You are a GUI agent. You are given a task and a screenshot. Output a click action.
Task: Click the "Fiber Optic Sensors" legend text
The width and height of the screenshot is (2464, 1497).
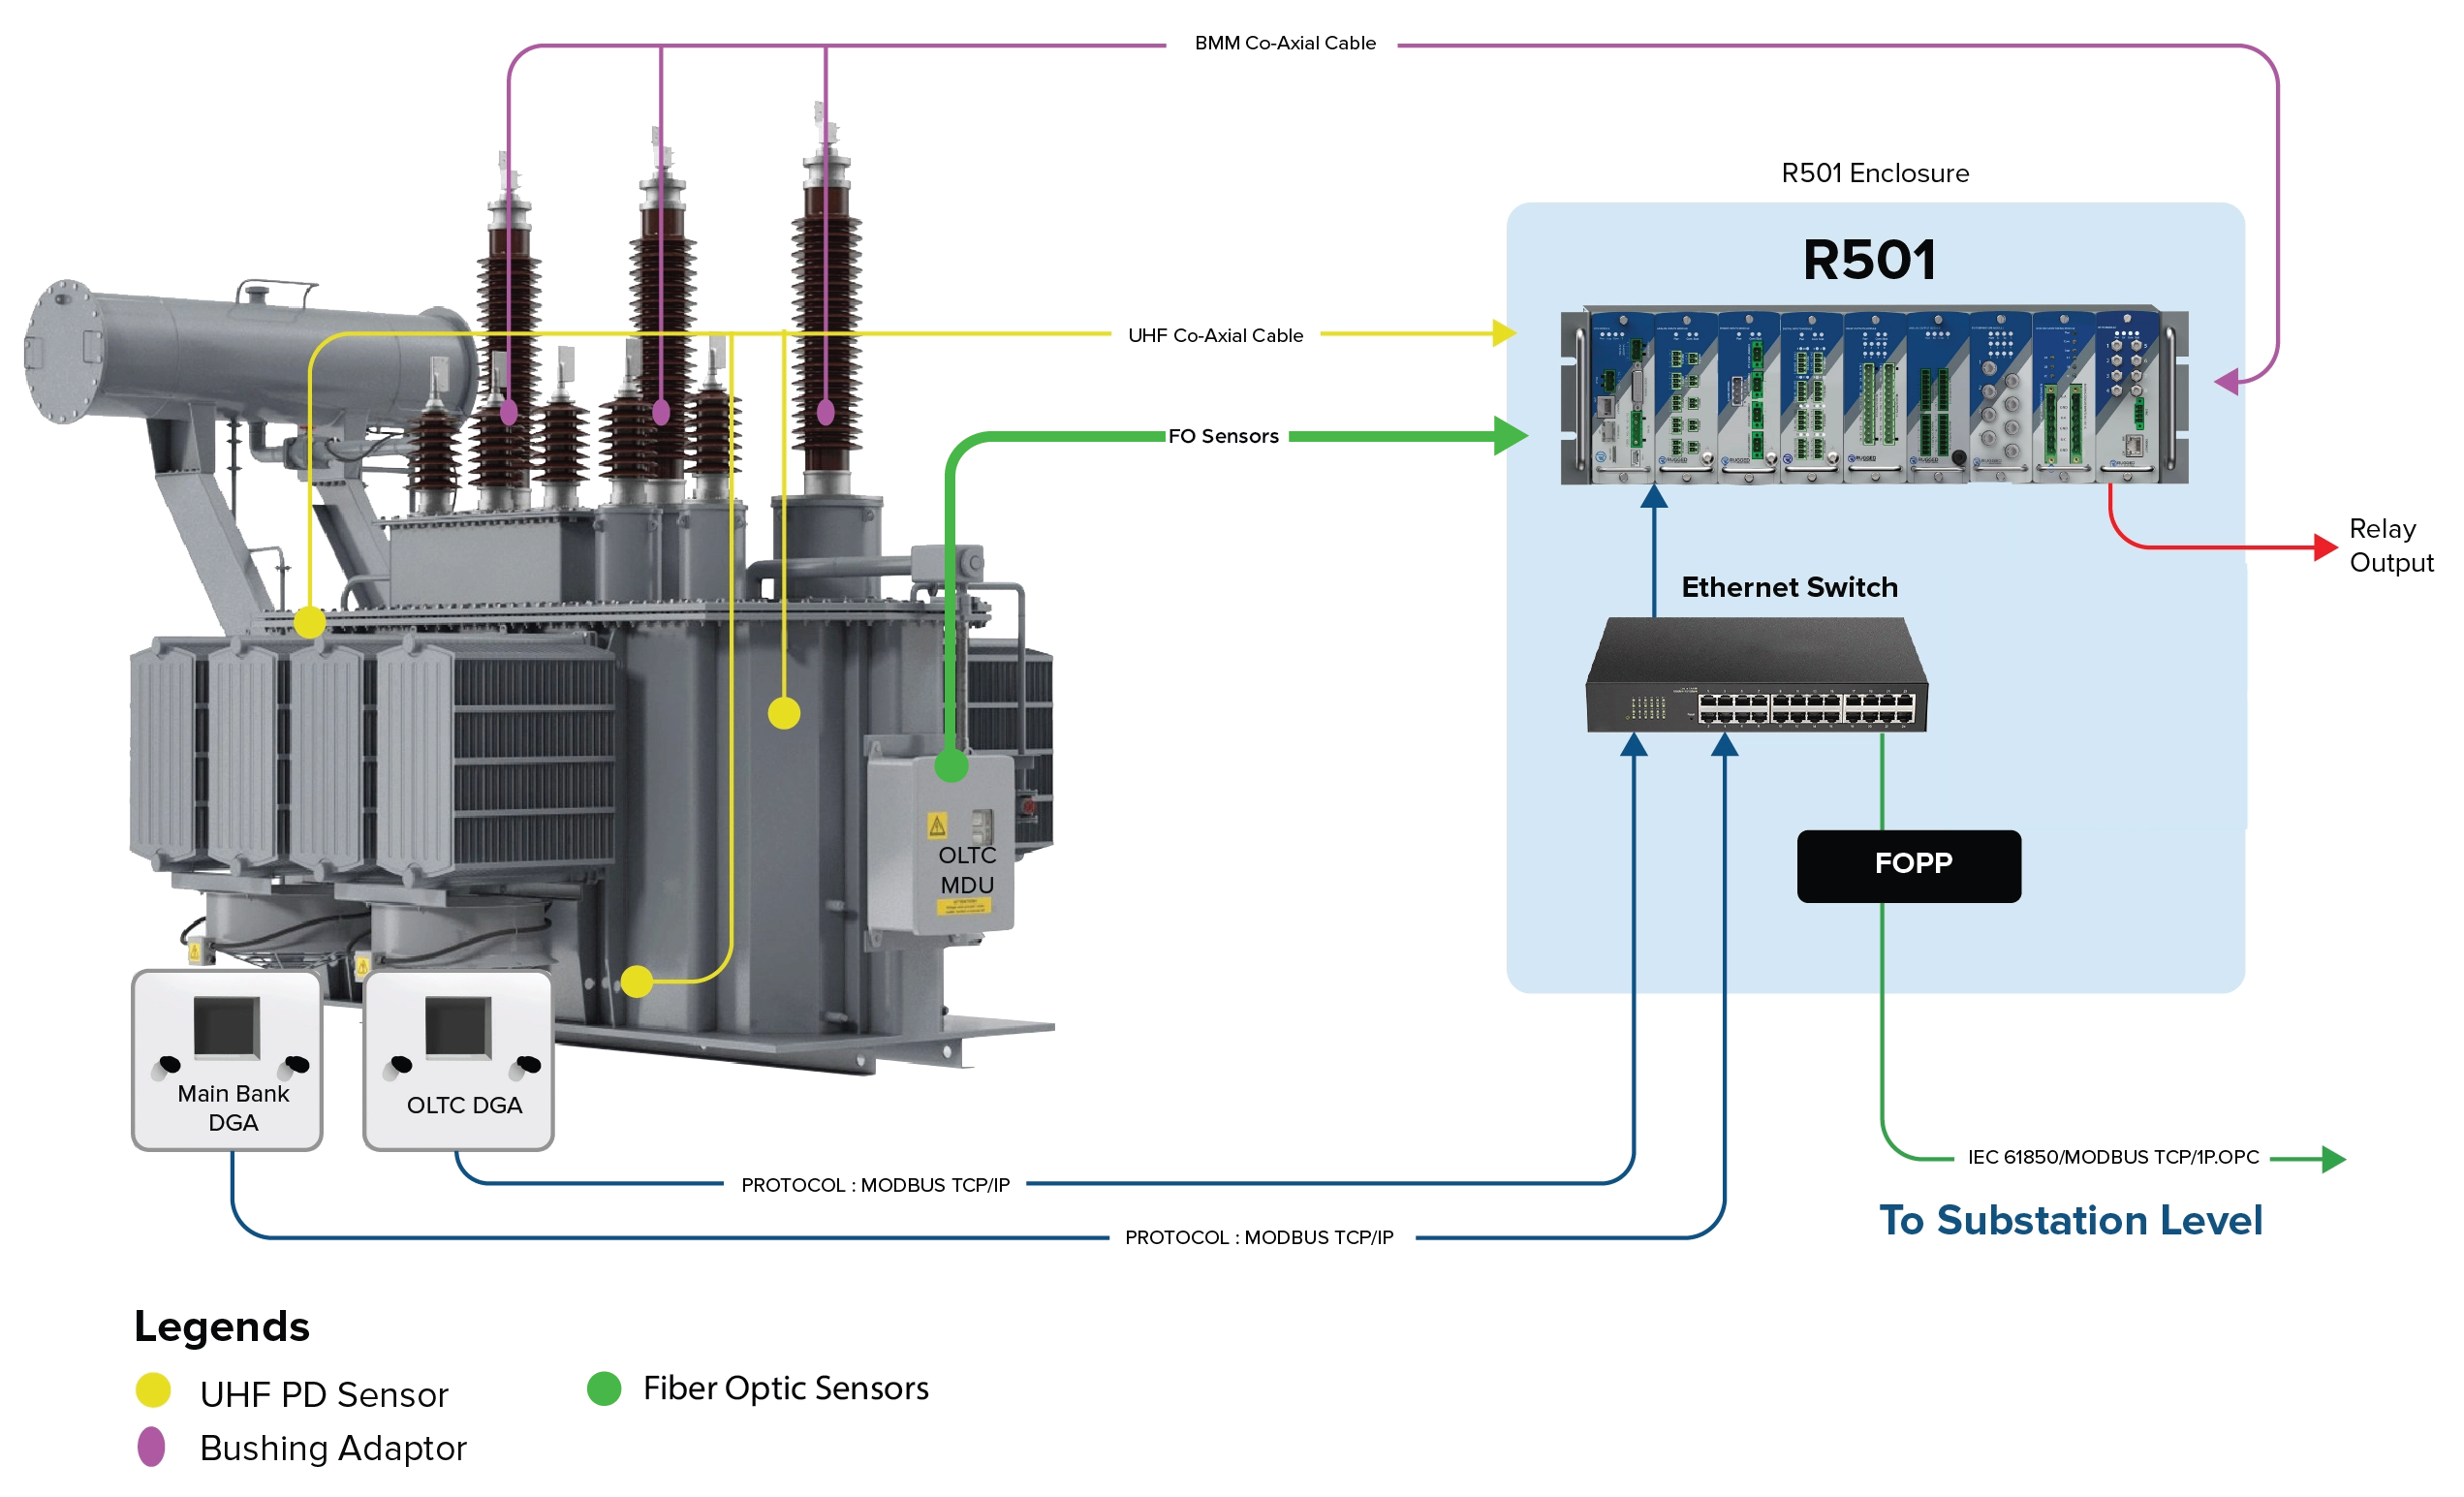(786, 1388)
